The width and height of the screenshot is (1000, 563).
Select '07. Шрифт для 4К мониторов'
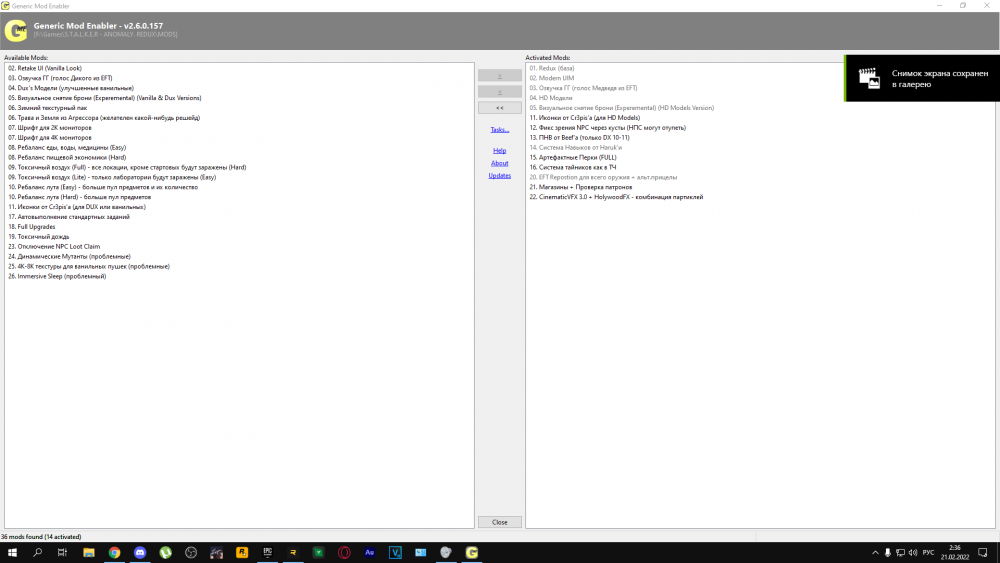click(50, 138)
